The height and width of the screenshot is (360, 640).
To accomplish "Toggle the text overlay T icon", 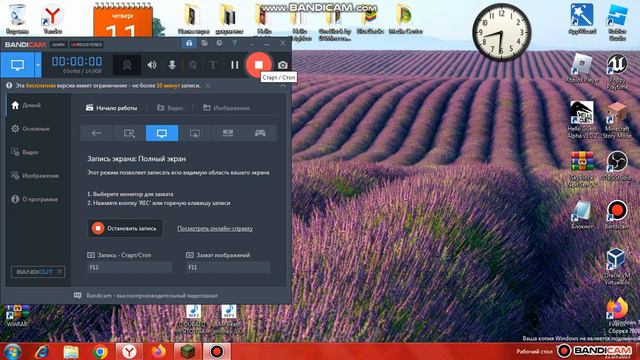I will pyautogui.click(x=213, y=65).
